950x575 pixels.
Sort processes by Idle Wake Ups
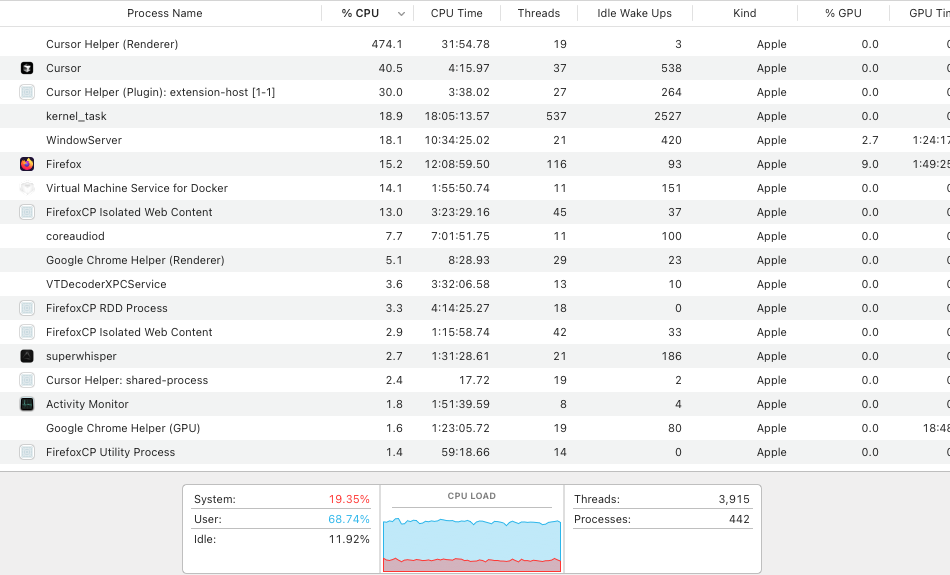click(634, 13)
